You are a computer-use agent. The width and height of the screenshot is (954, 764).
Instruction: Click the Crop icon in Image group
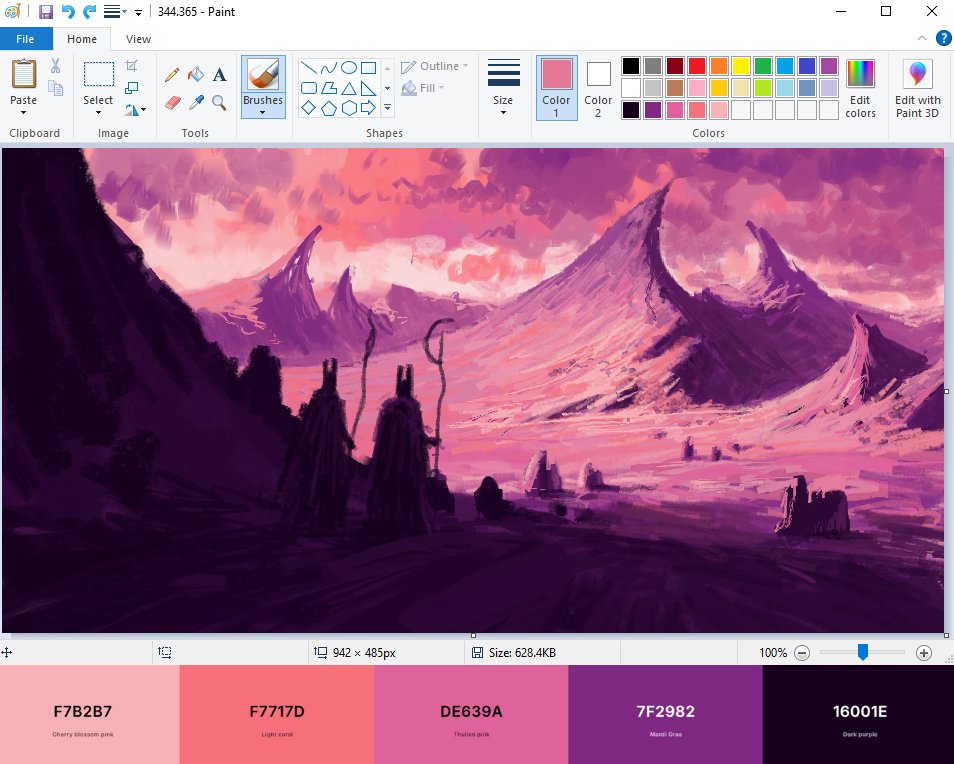[x=131, y=66]
